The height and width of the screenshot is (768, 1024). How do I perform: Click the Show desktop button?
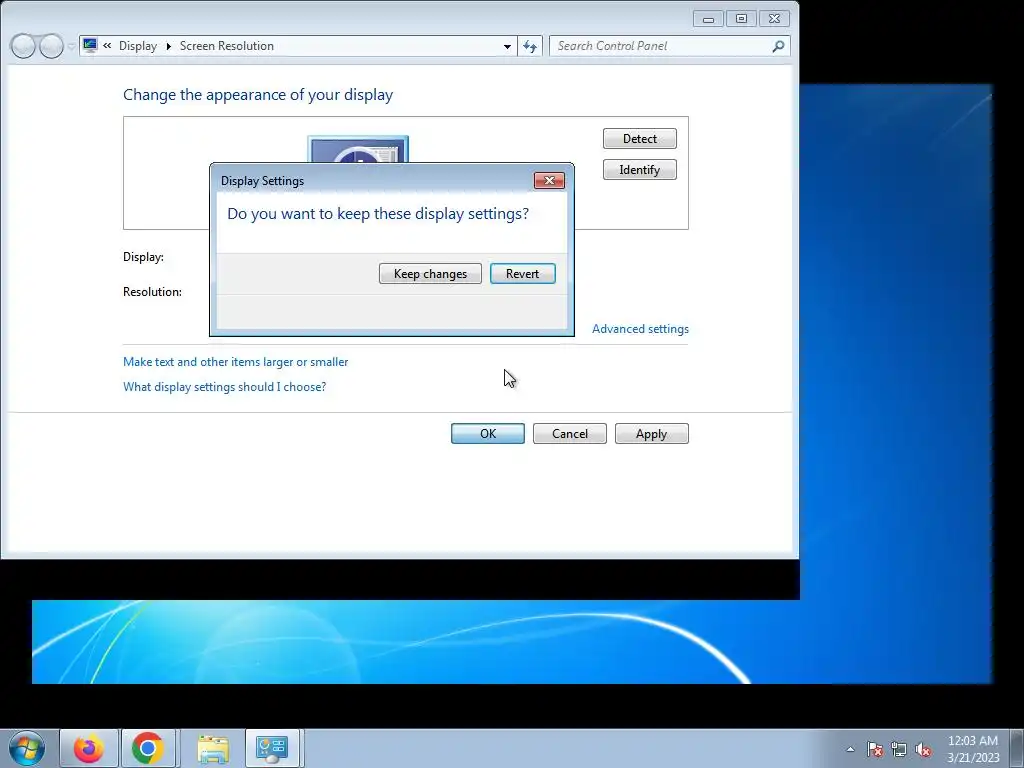pyautogui.click(x=1017, y=748)
